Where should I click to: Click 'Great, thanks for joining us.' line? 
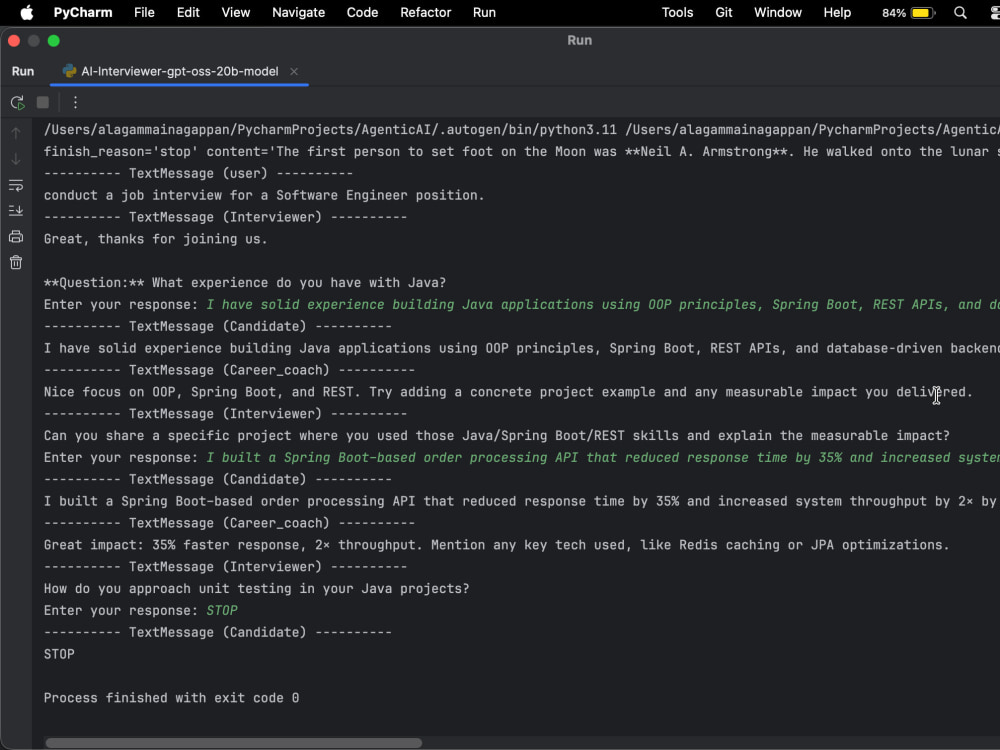[156, 239]
